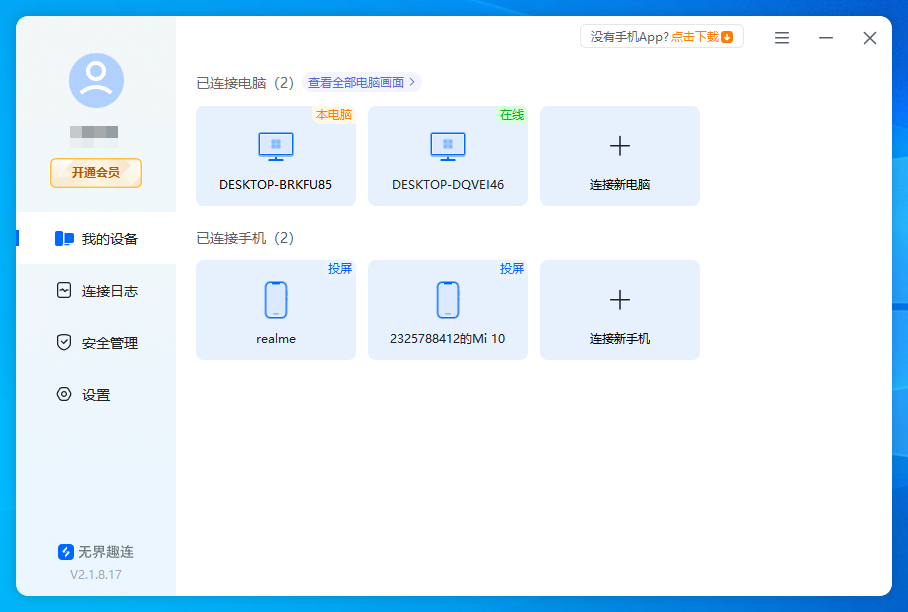Expand the 本电脑 tag on DESKTOP-BRKFU85

click(x=334, y=114)
